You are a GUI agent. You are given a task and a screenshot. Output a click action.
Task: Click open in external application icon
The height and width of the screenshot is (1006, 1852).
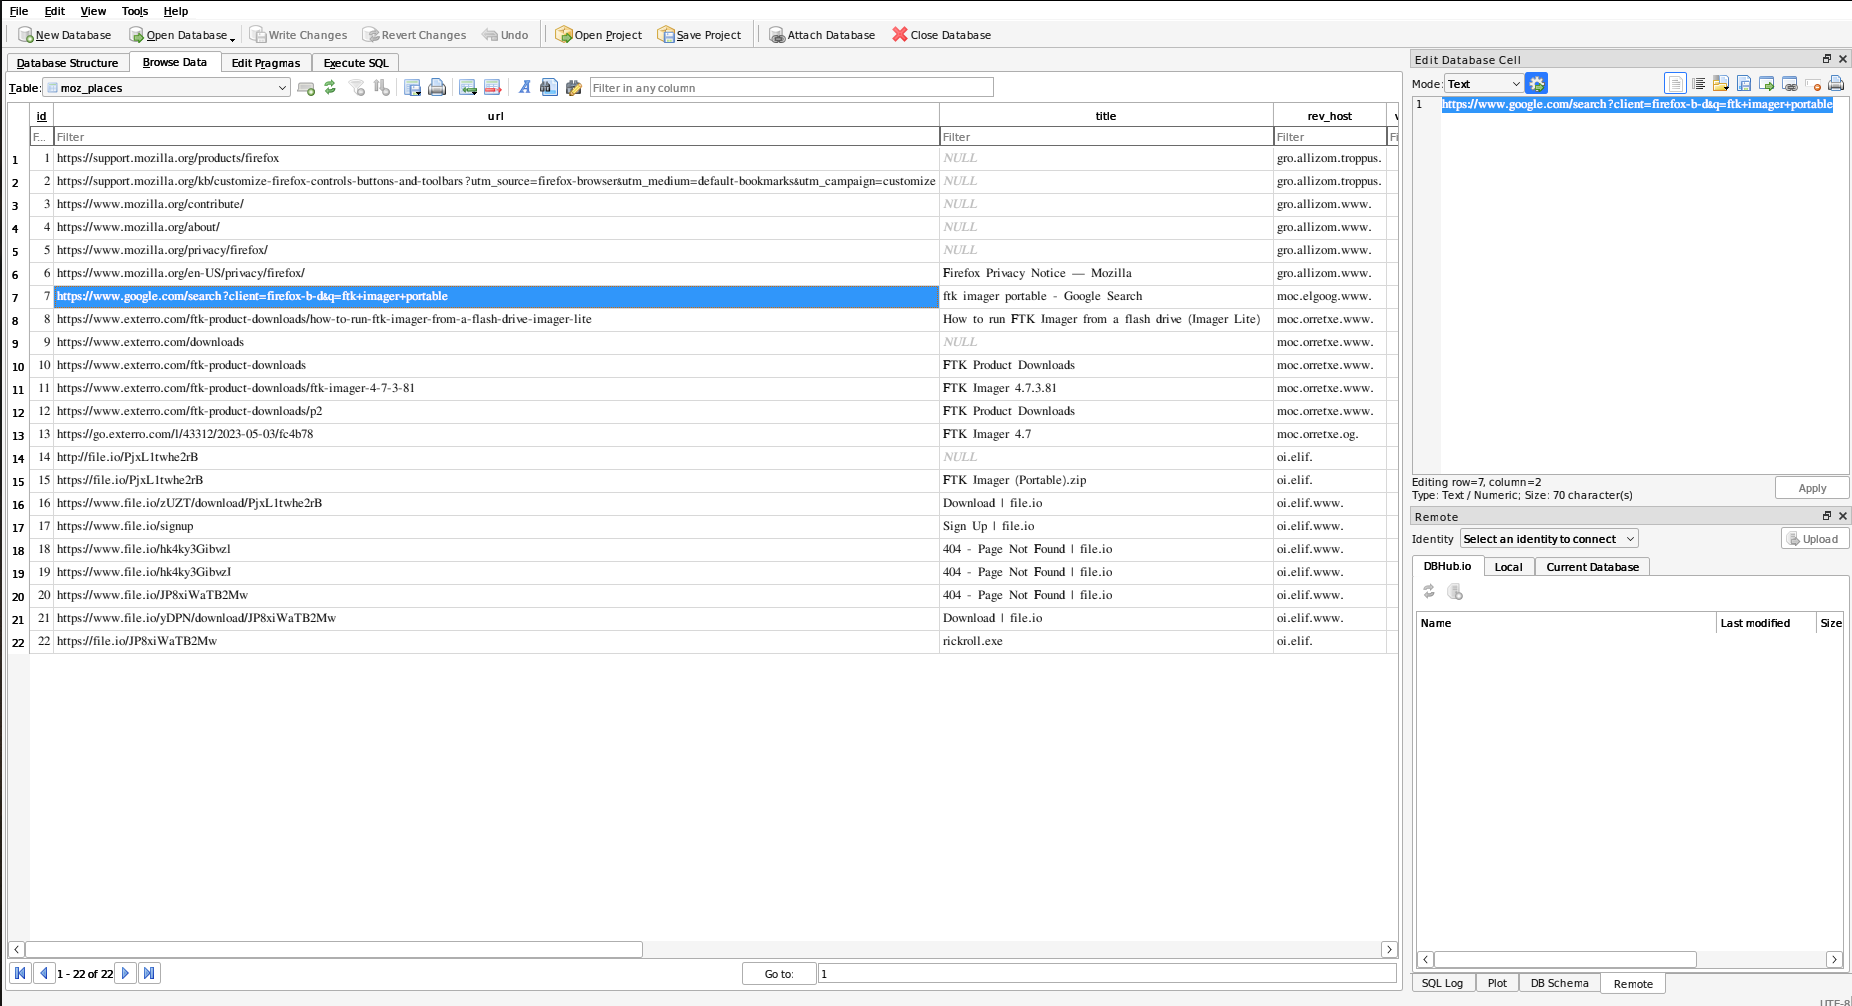pyautogui.click(x=1767, y=84)
